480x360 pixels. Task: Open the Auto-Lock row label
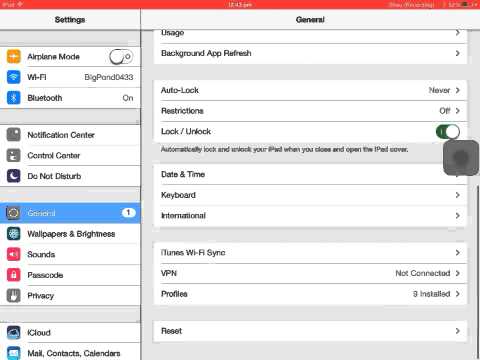coord(180,90)
